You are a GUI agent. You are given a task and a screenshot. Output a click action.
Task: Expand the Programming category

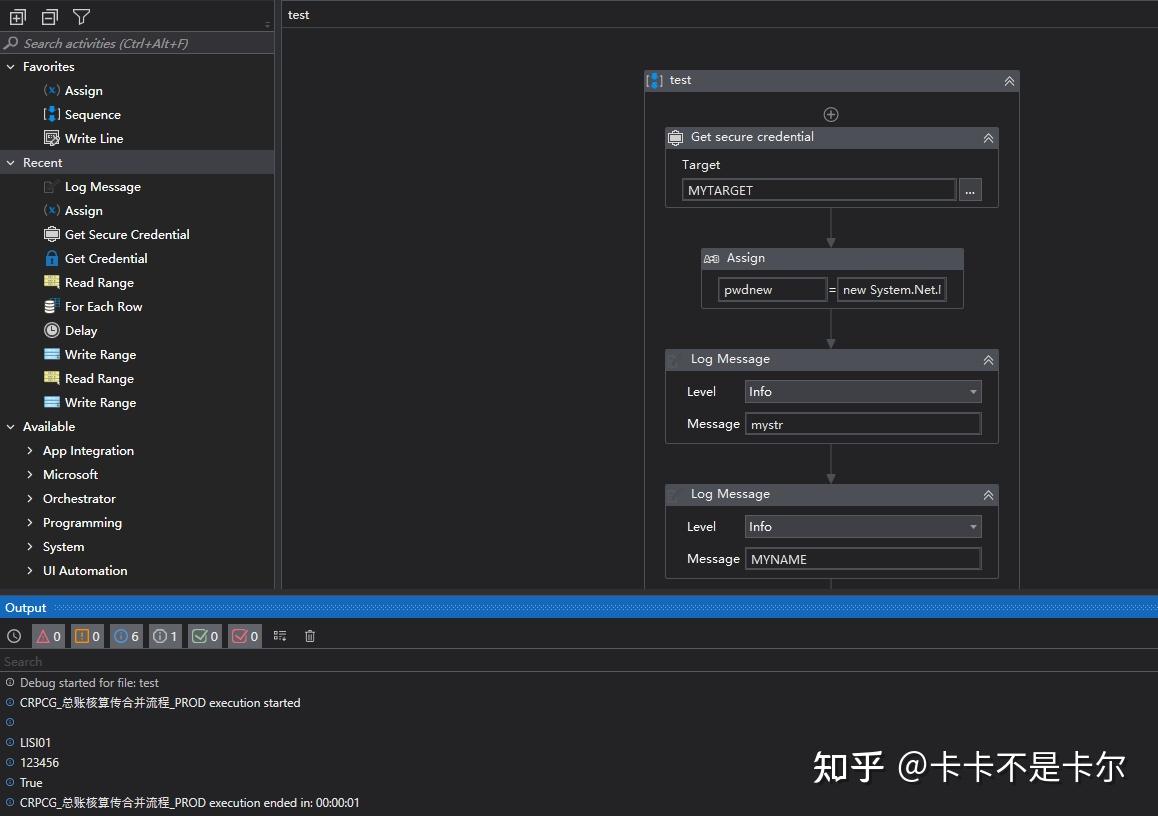30,522
